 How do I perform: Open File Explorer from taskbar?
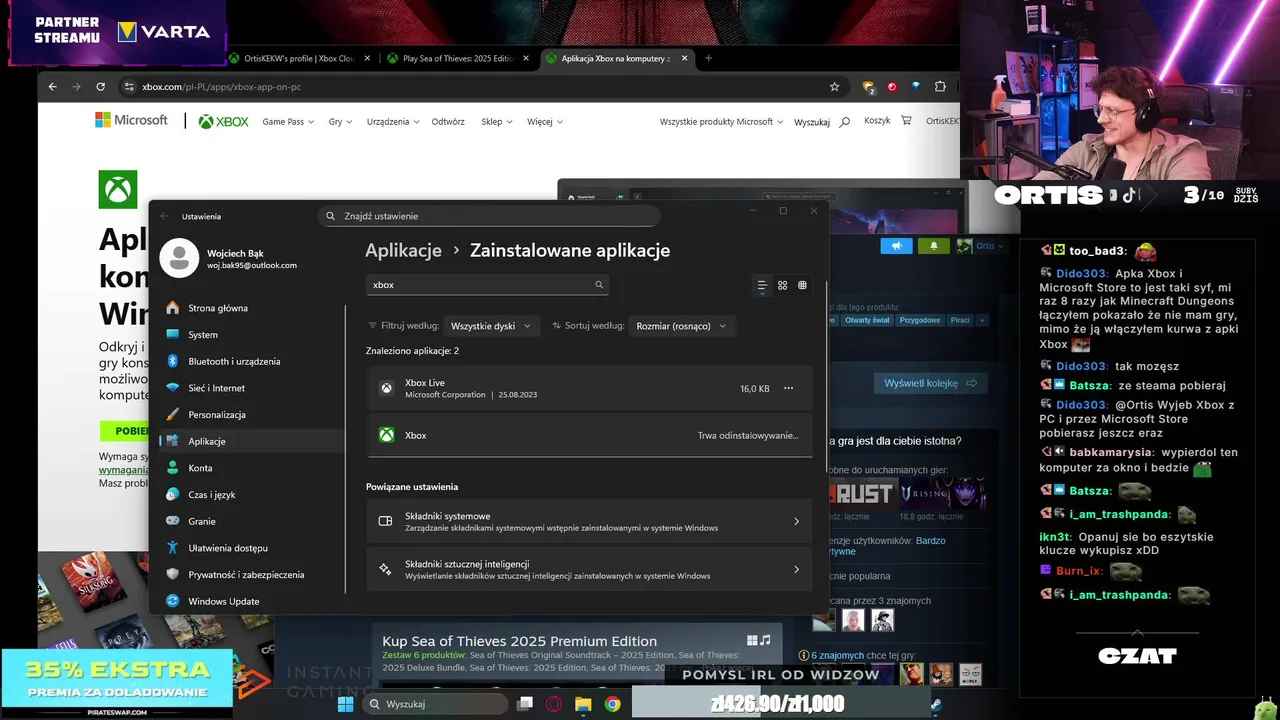583,704
